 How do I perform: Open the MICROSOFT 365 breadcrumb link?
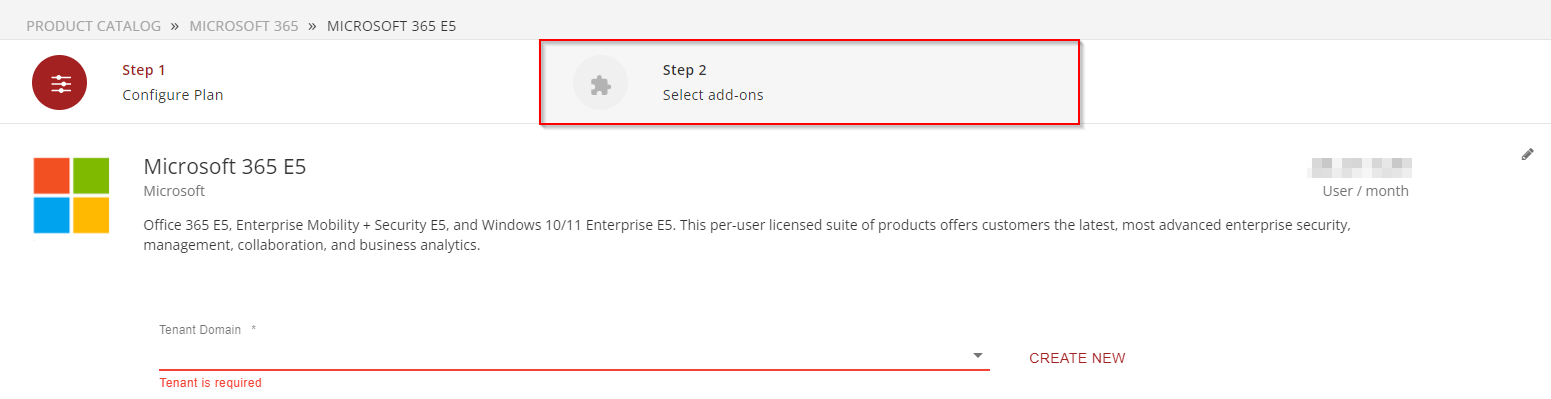coord(244,26)
